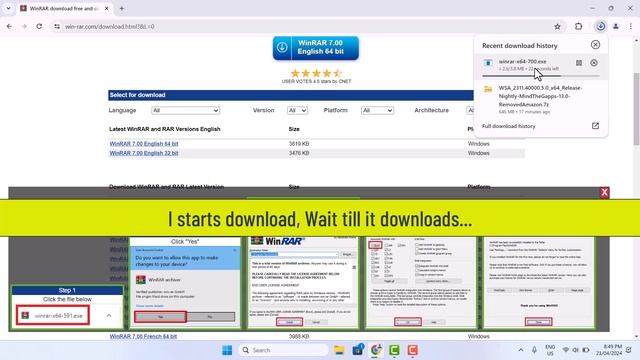Click the 3619 KB size cell
Image resolution: width=640 pixels, height=360 pixels.
tap(299, 144)
